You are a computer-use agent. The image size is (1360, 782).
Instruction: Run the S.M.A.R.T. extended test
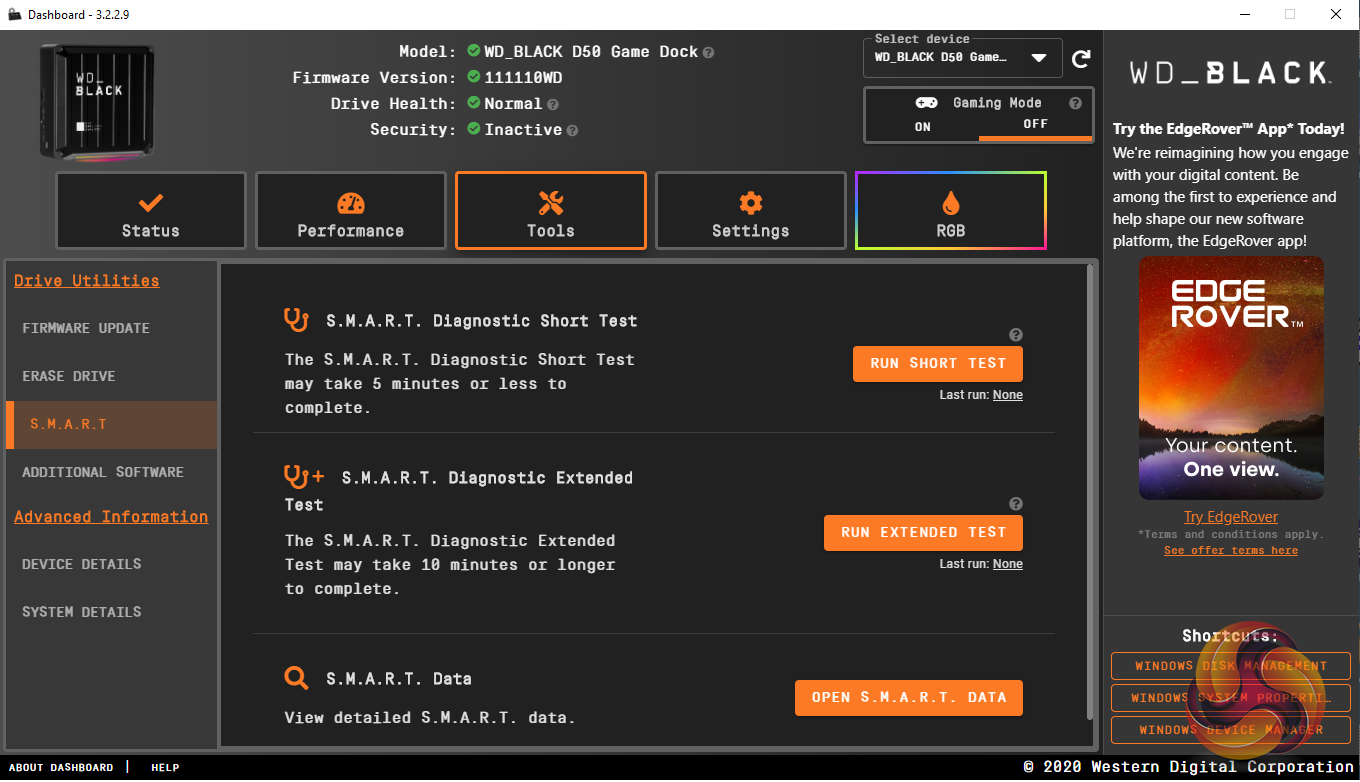coord(923,533)
